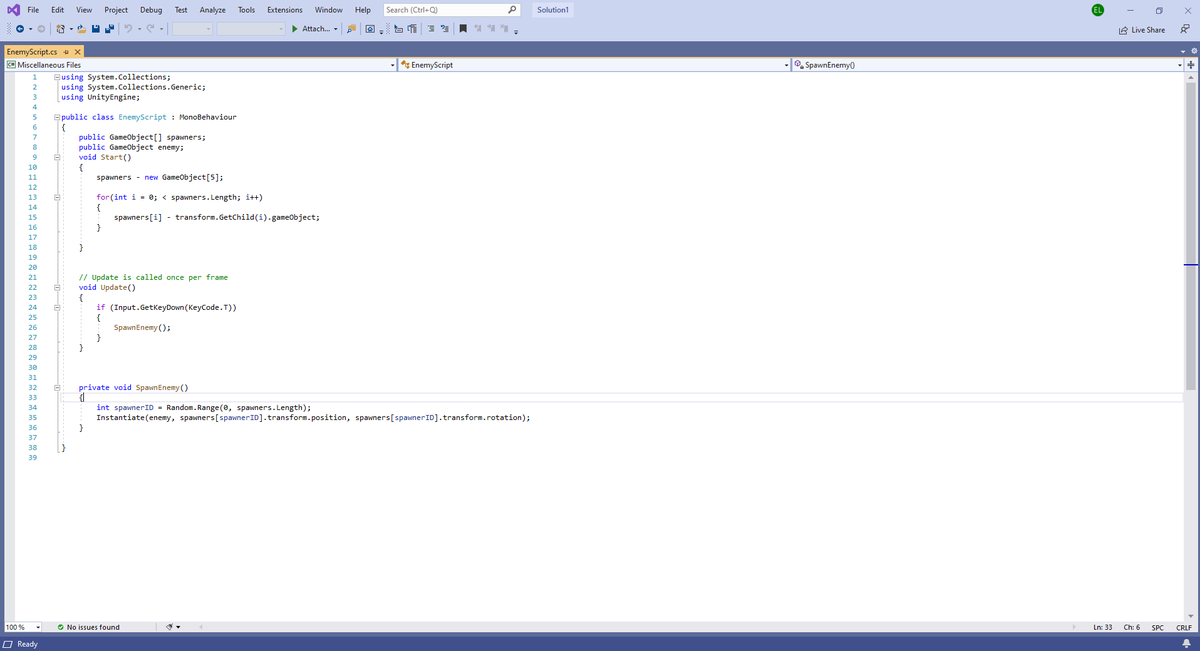
Task: Click the camera snapshot toolbar icon
Action: point(369,29)
